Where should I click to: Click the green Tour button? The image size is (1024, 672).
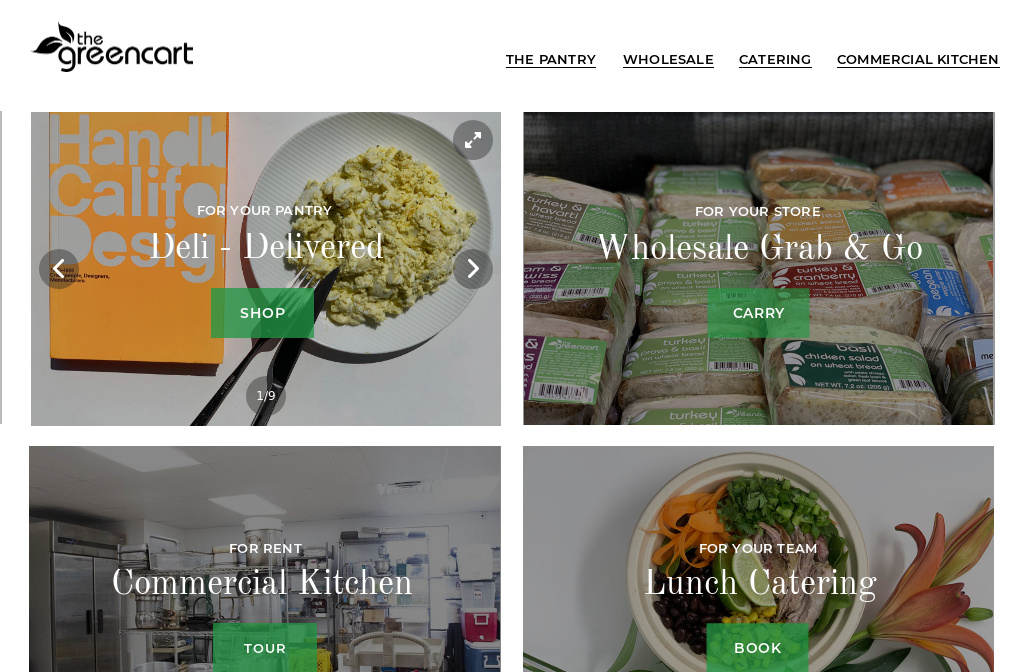tap(264, 647)
